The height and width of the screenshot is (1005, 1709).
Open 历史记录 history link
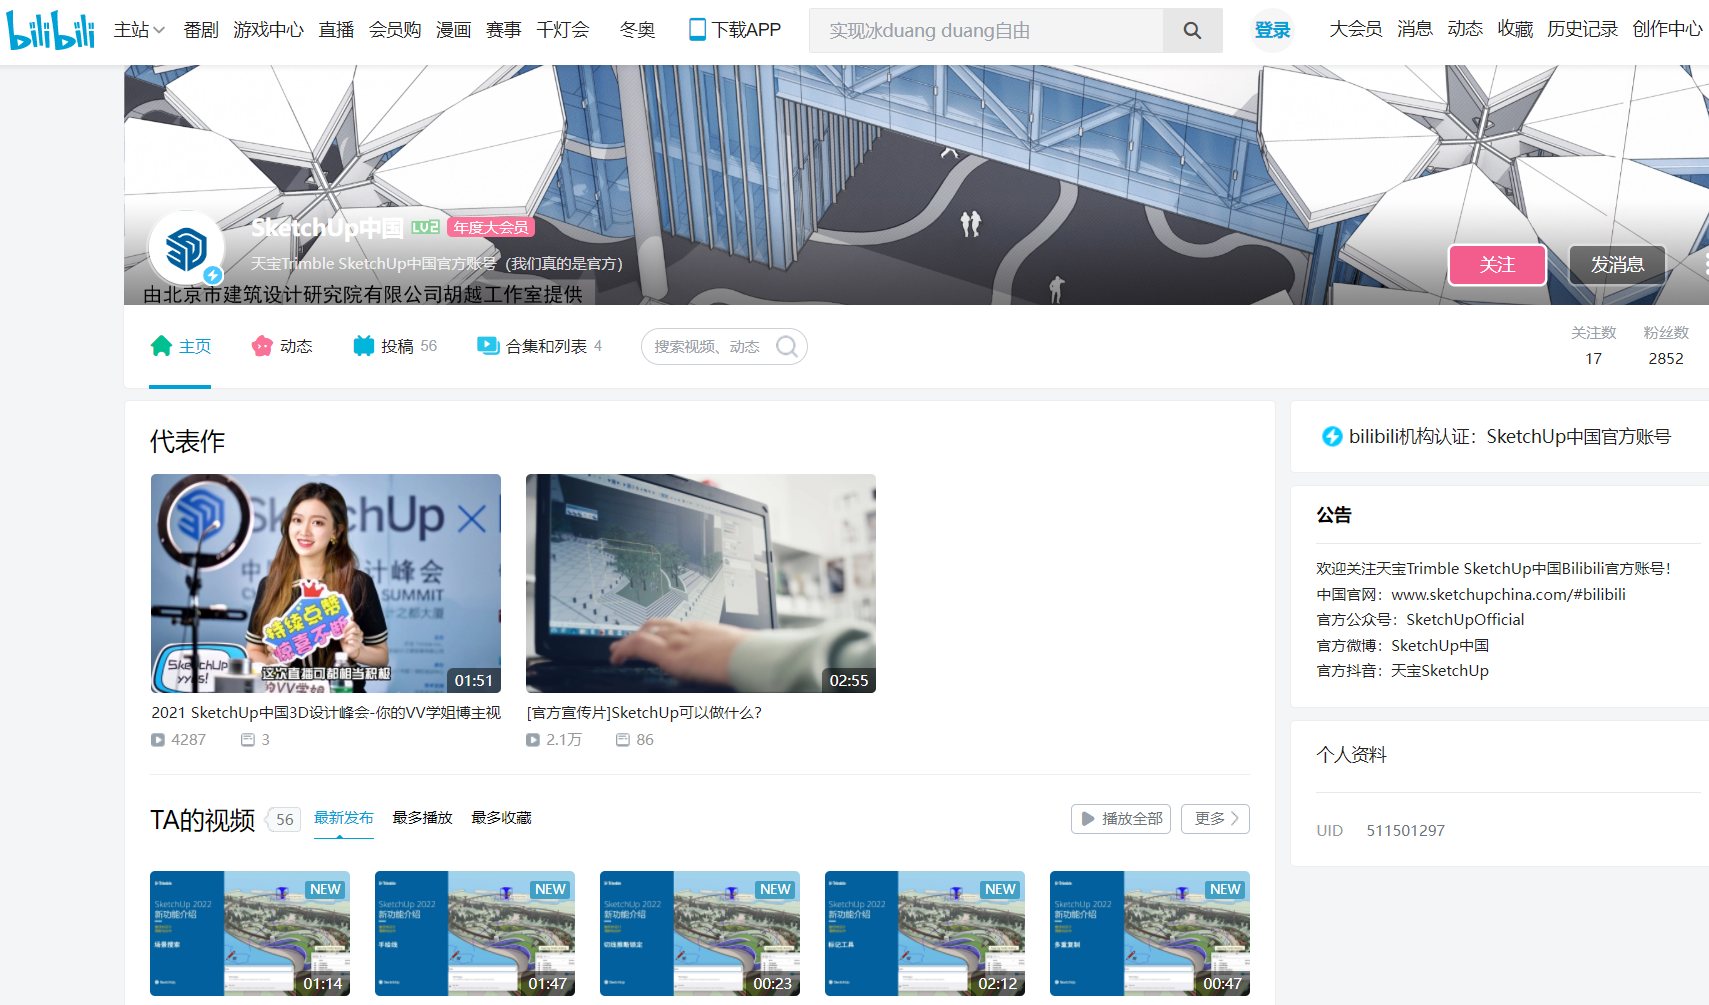click(1582, 29)
